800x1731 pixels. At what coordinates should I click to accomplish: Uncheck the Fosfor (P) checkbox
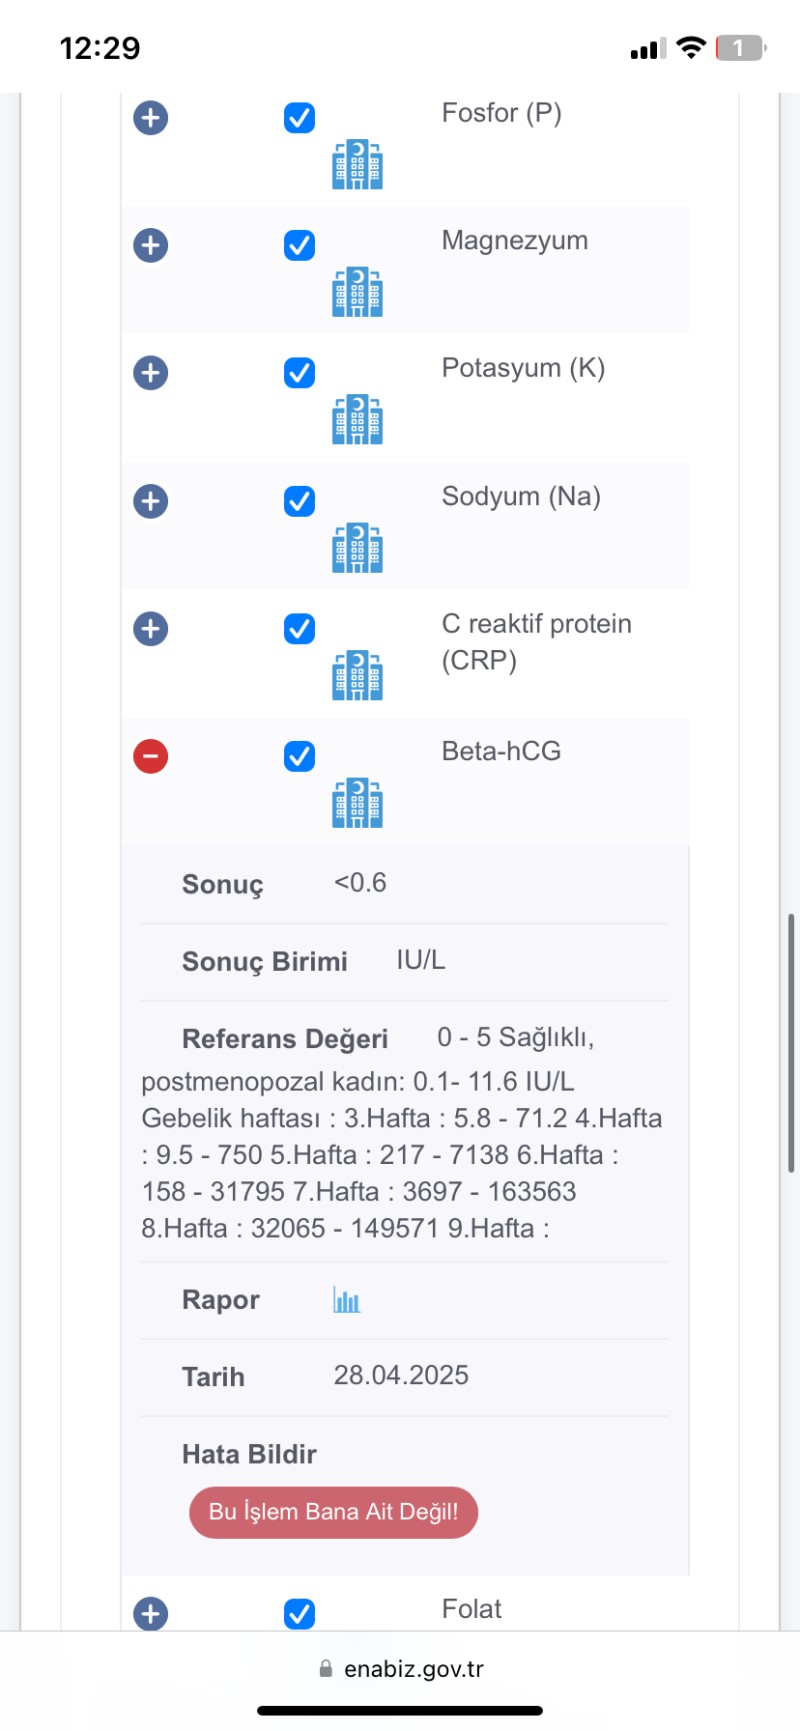pos(299,118)
